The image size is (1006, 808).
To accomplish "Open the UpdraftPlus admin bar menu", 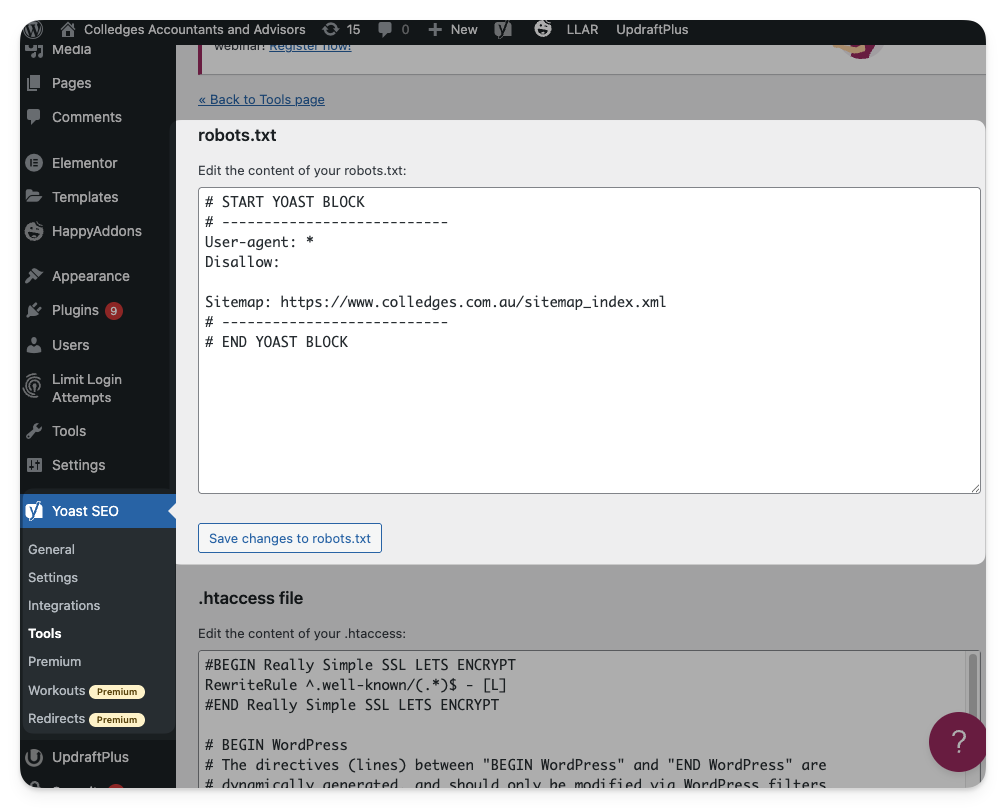I will click(x=652, y=29).
